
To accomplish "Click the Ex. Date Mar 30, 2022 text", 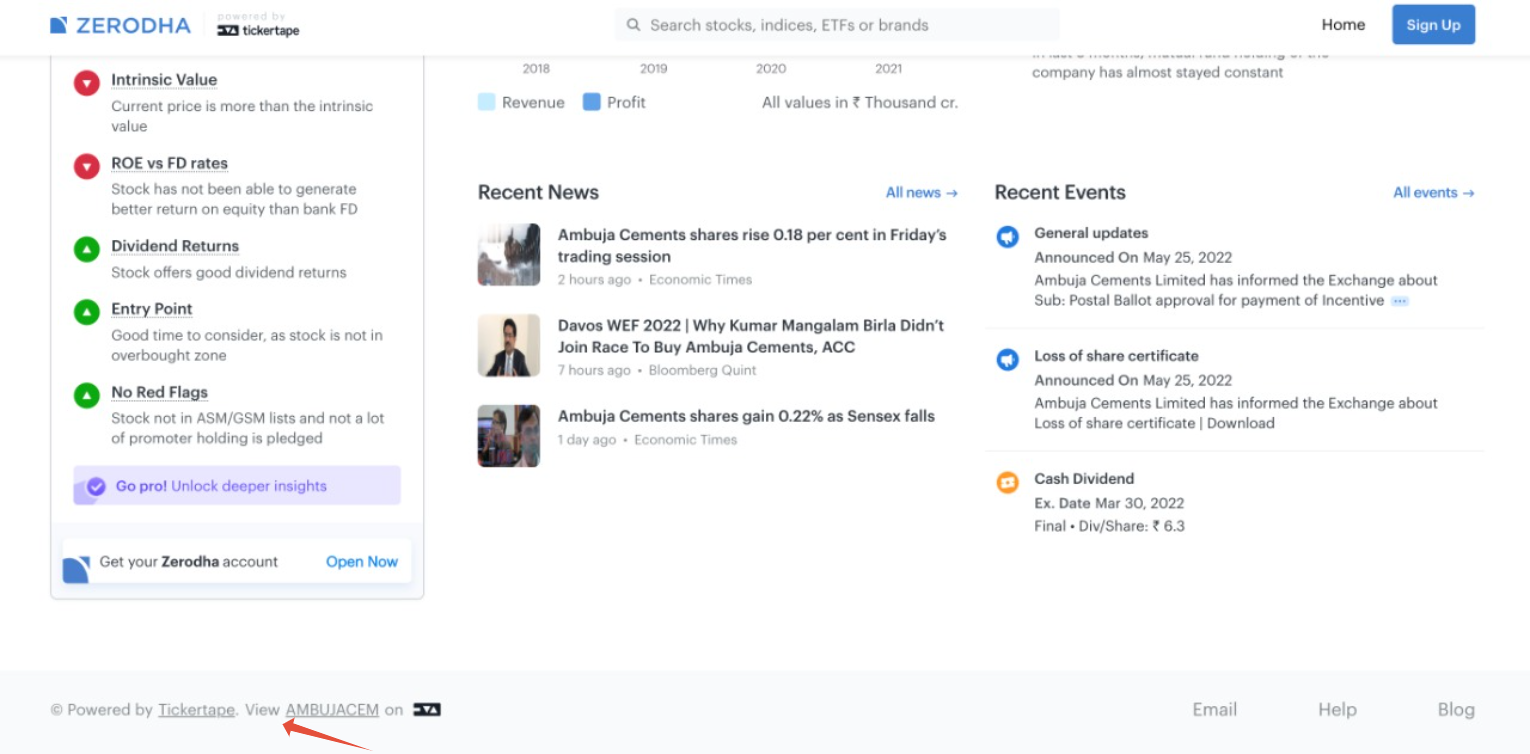I will (1109, 503).
